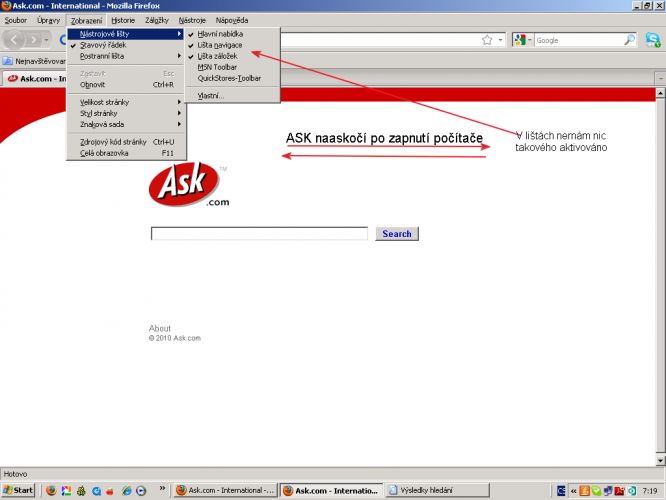Expand the Styl stránky submenu
Viewport: 666px width, 500px height.
[x=126, y=113]
